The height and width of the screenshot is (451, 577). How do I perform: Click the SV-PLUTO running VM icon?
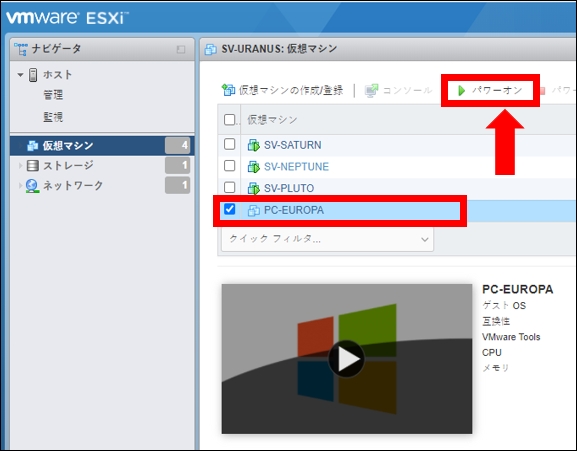254,188
